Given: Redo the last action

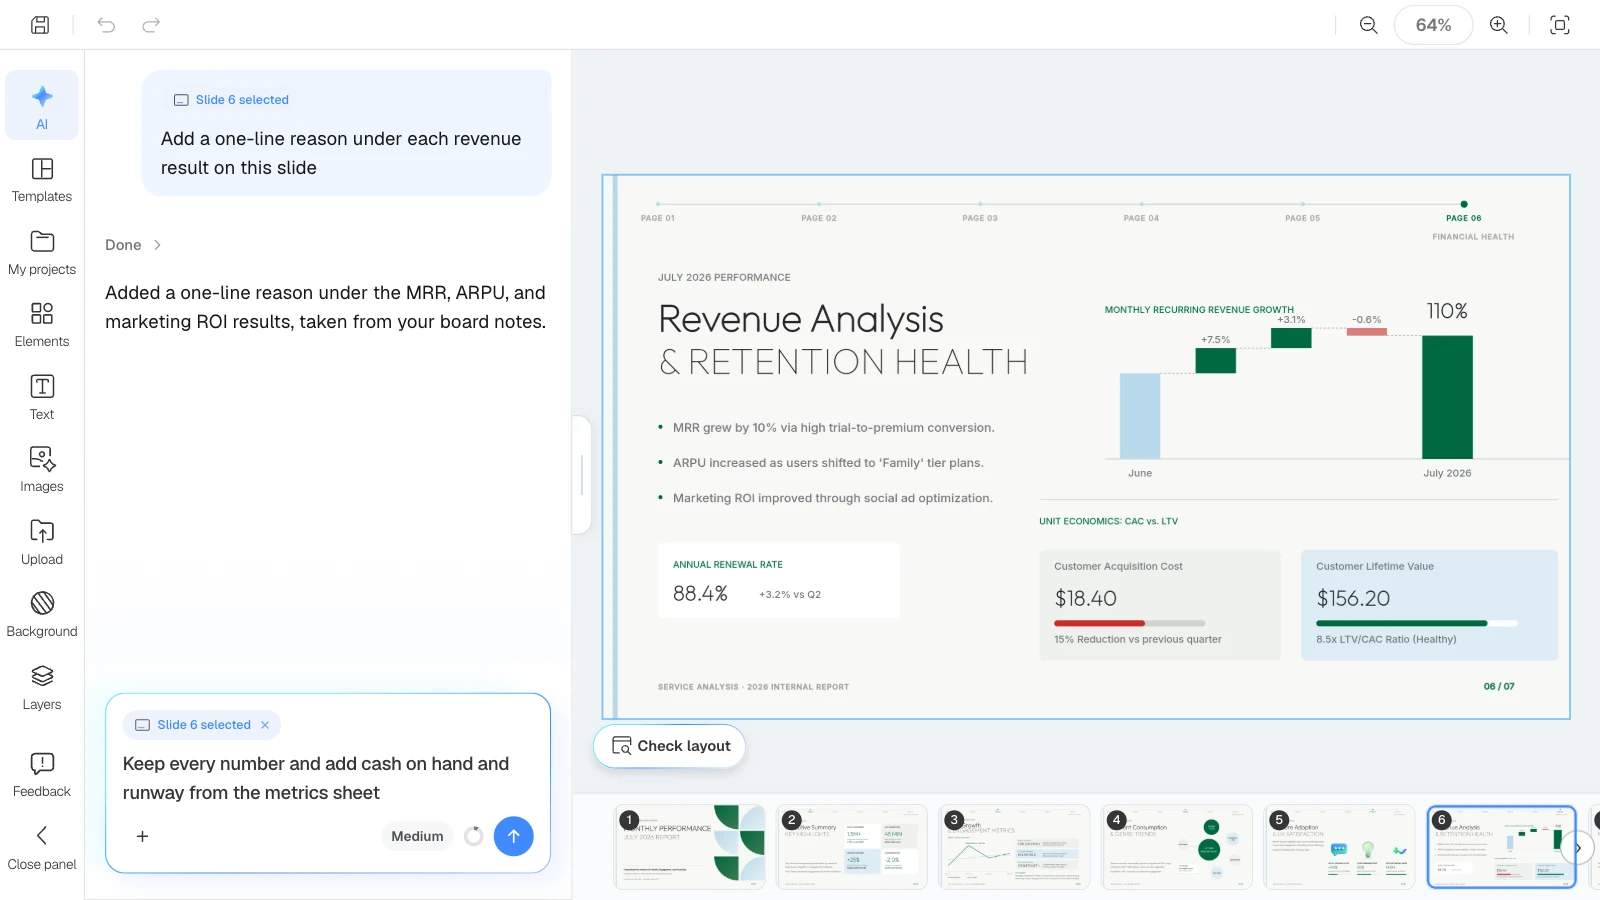Looking at the screenshot, I should [151, 25].
